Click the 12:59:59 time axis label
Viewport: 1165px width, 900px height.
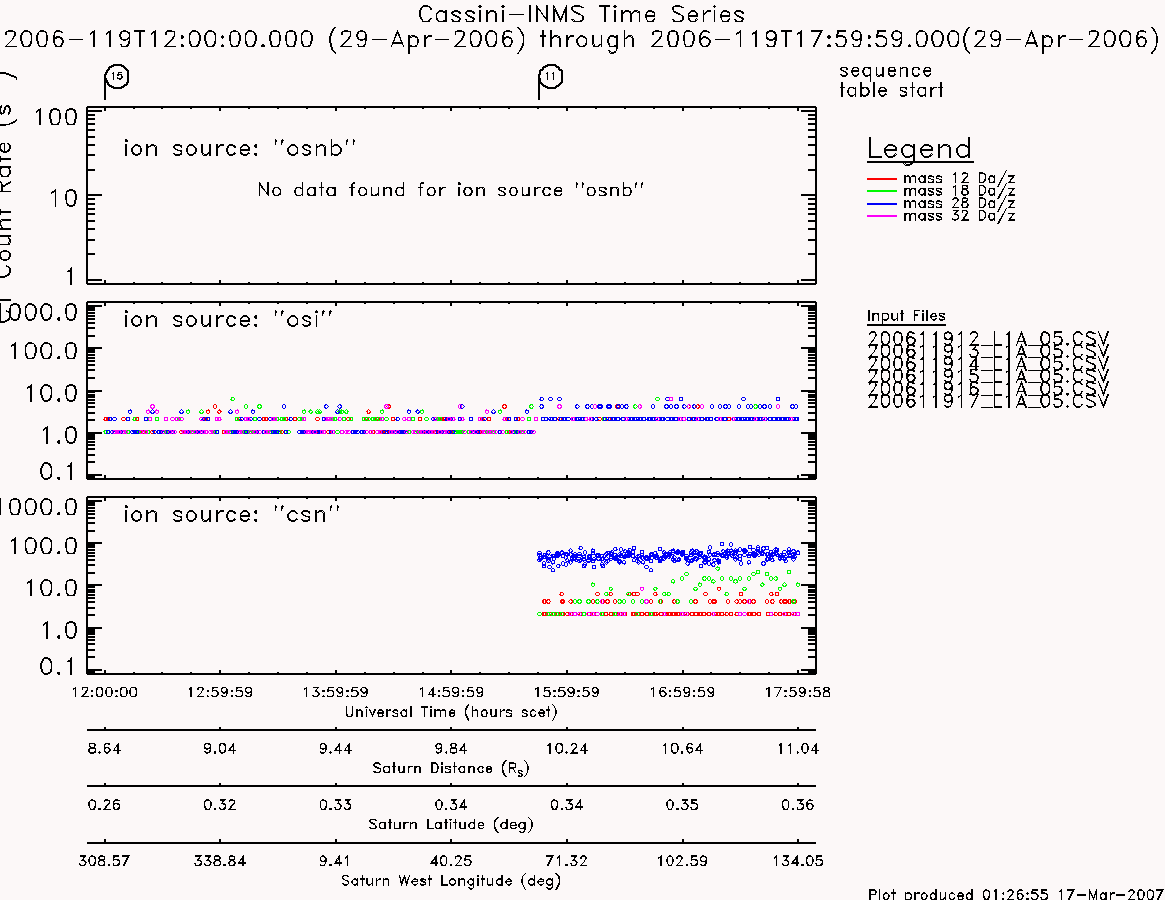click(x=220, y=692)
